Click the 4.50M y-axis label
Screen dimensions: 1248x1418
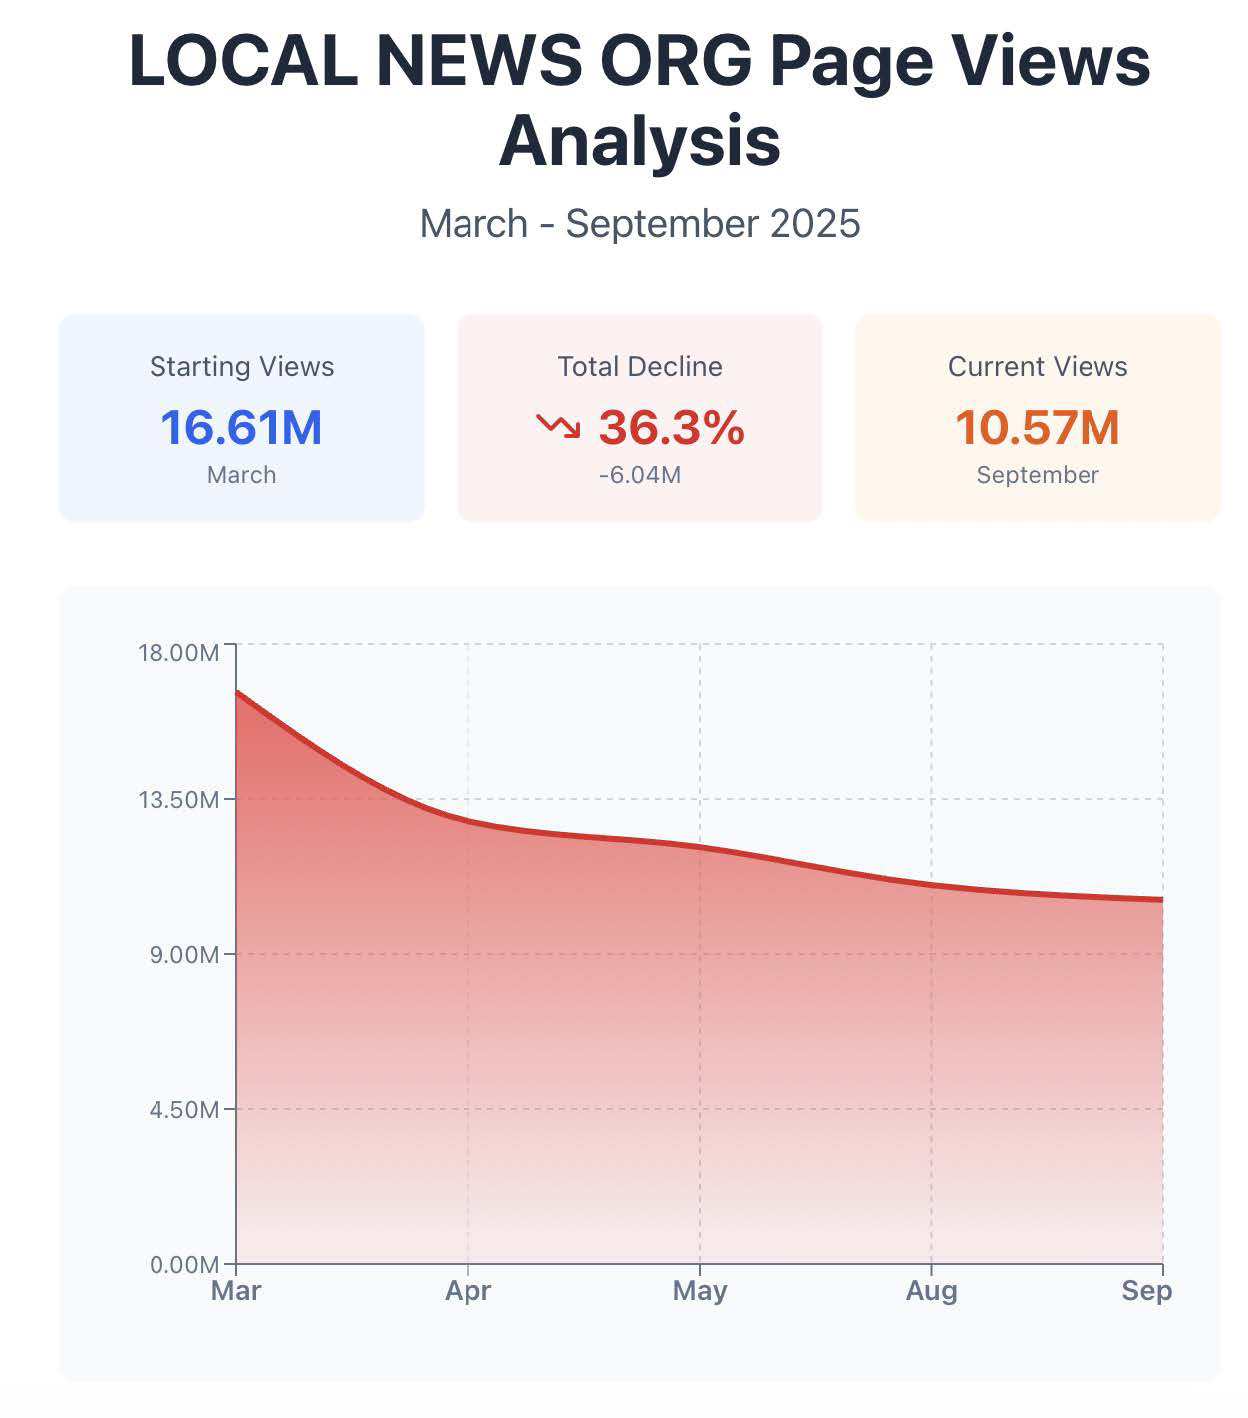coord(185,1110)
